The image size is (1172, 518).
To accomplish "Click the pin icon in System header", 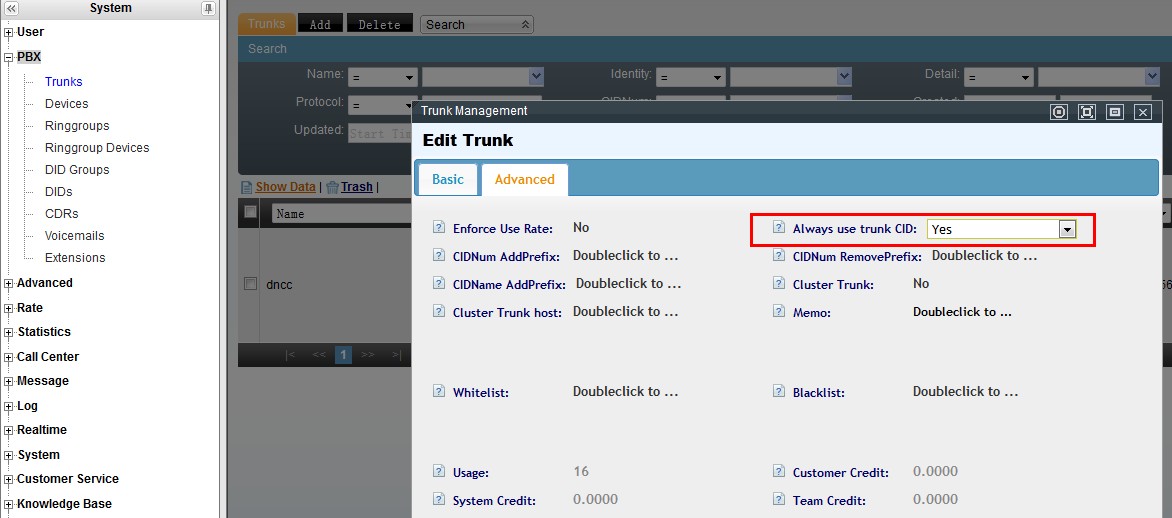I will (x=208, y=8).
